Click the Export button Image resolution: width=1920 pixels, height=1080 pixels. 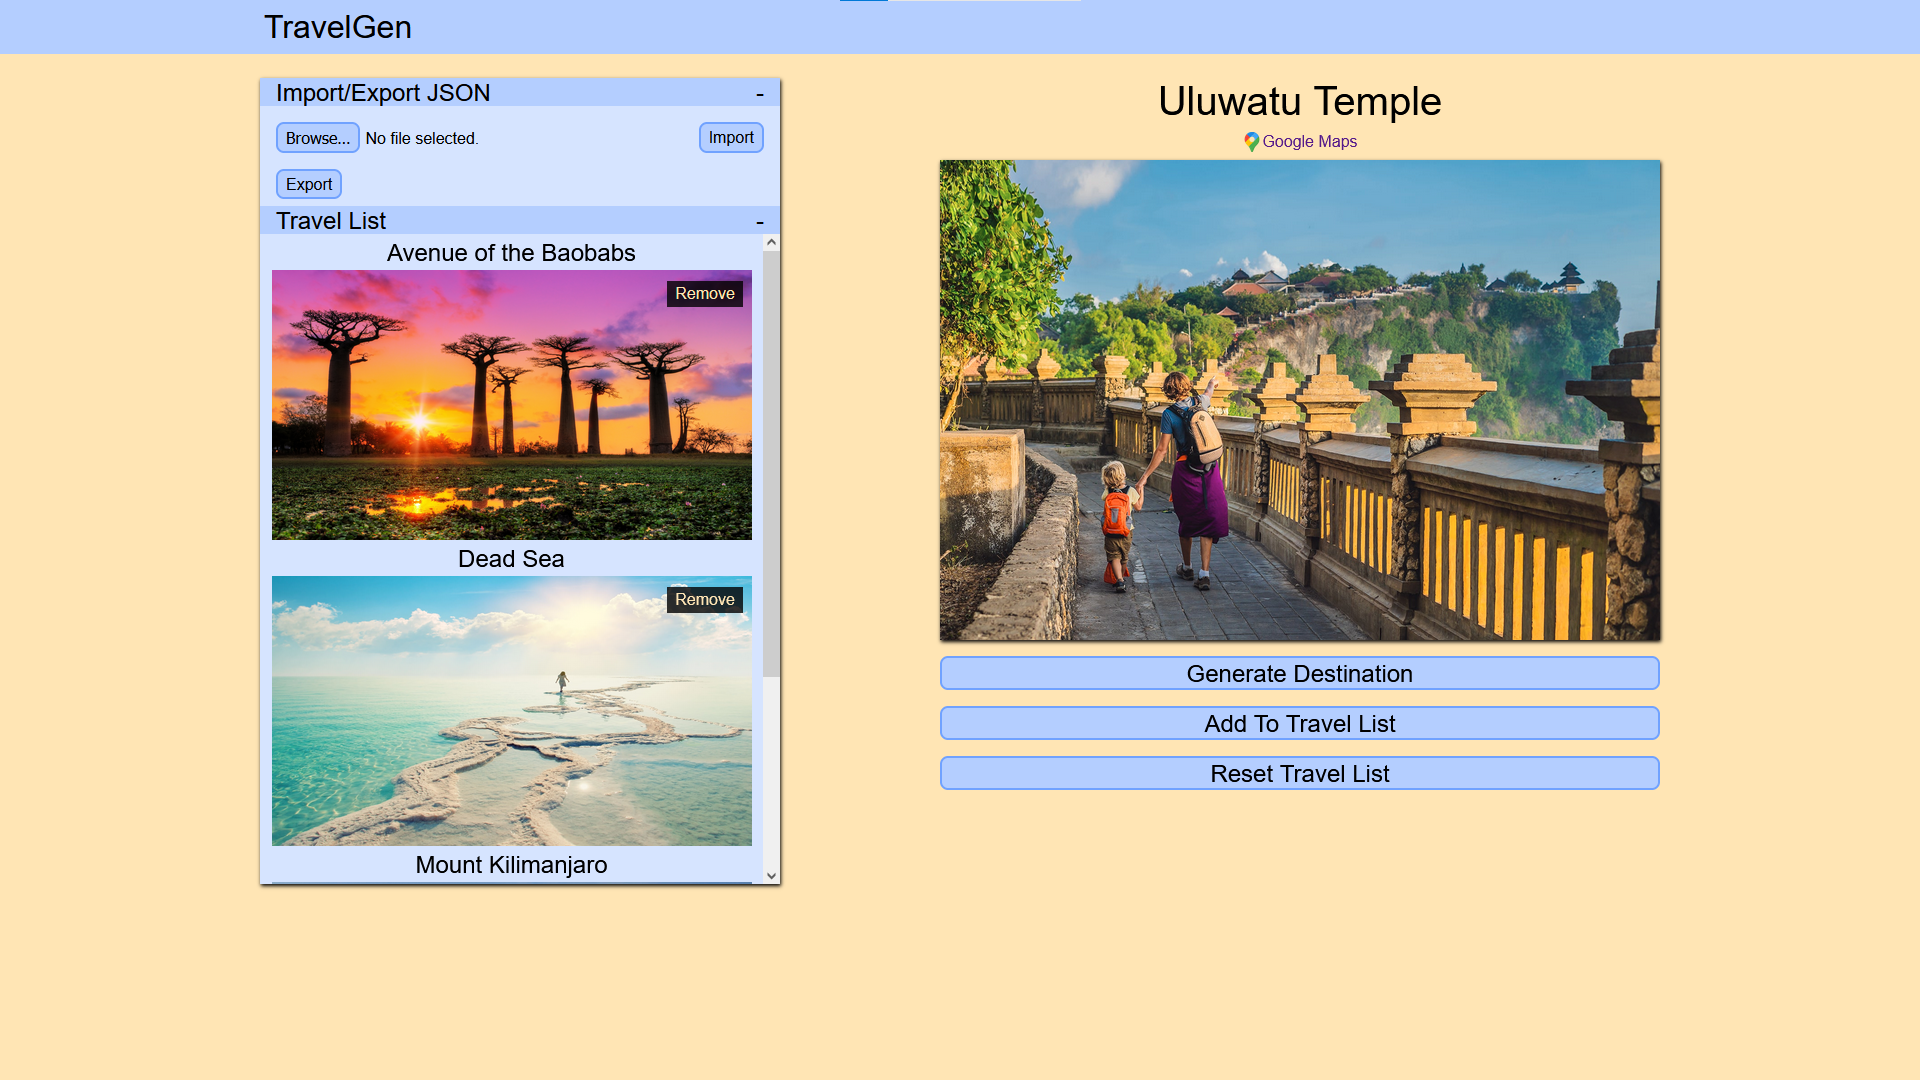(x=309, y=184)
